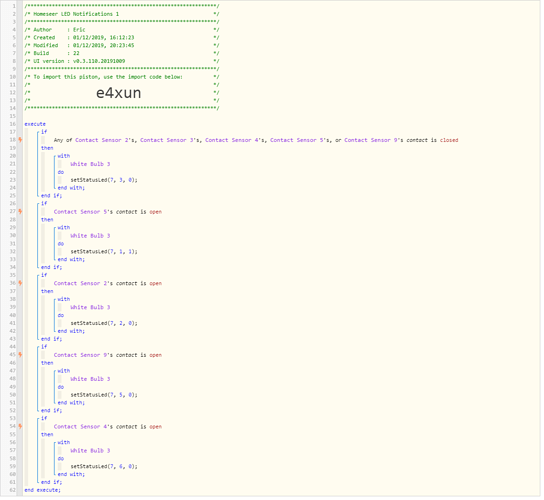This screenshot has height=500, width=544.
Task: Open the 'Contact Sensor 2's contact is open' condition
Action: click(x=108, y=284)
